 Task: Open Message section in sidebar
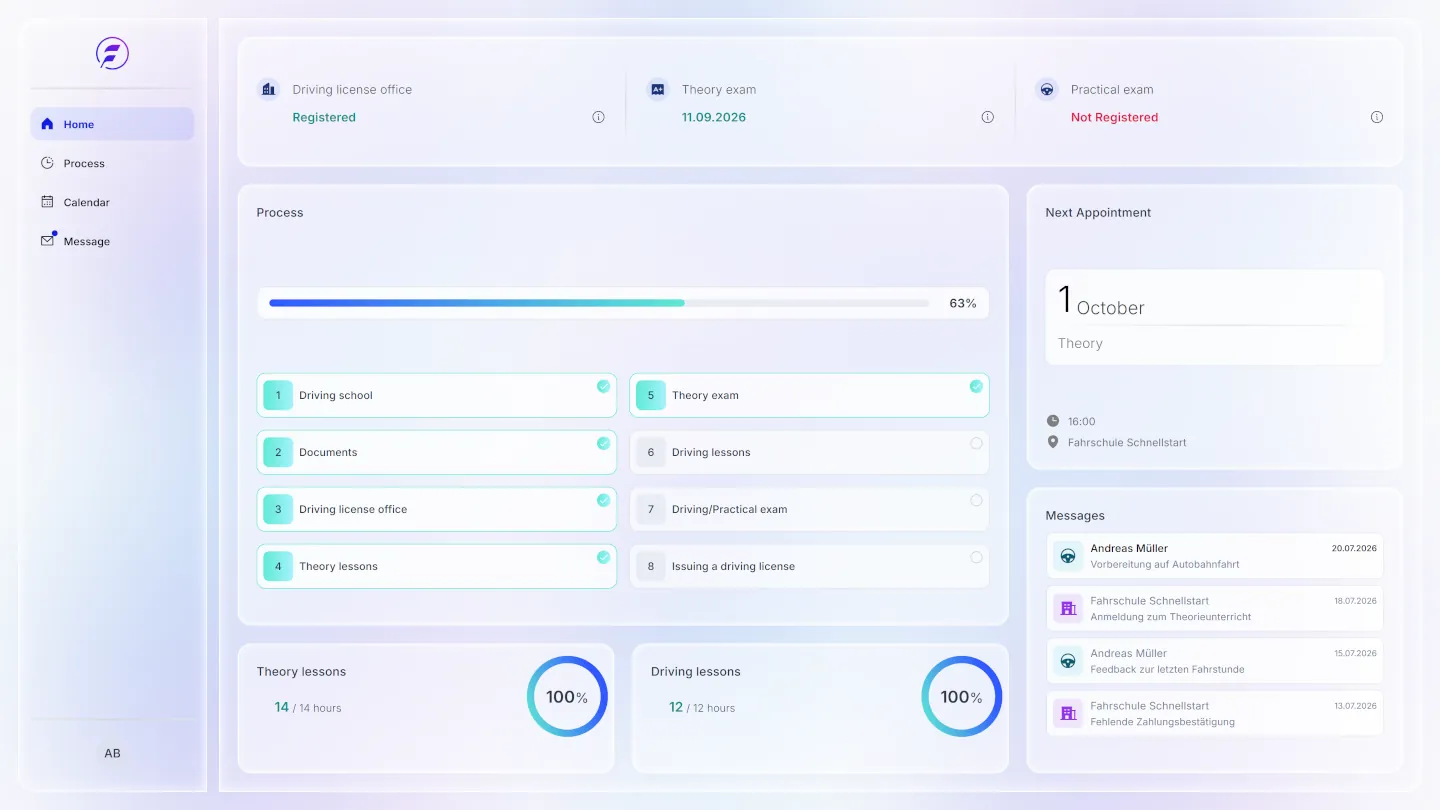112,241
